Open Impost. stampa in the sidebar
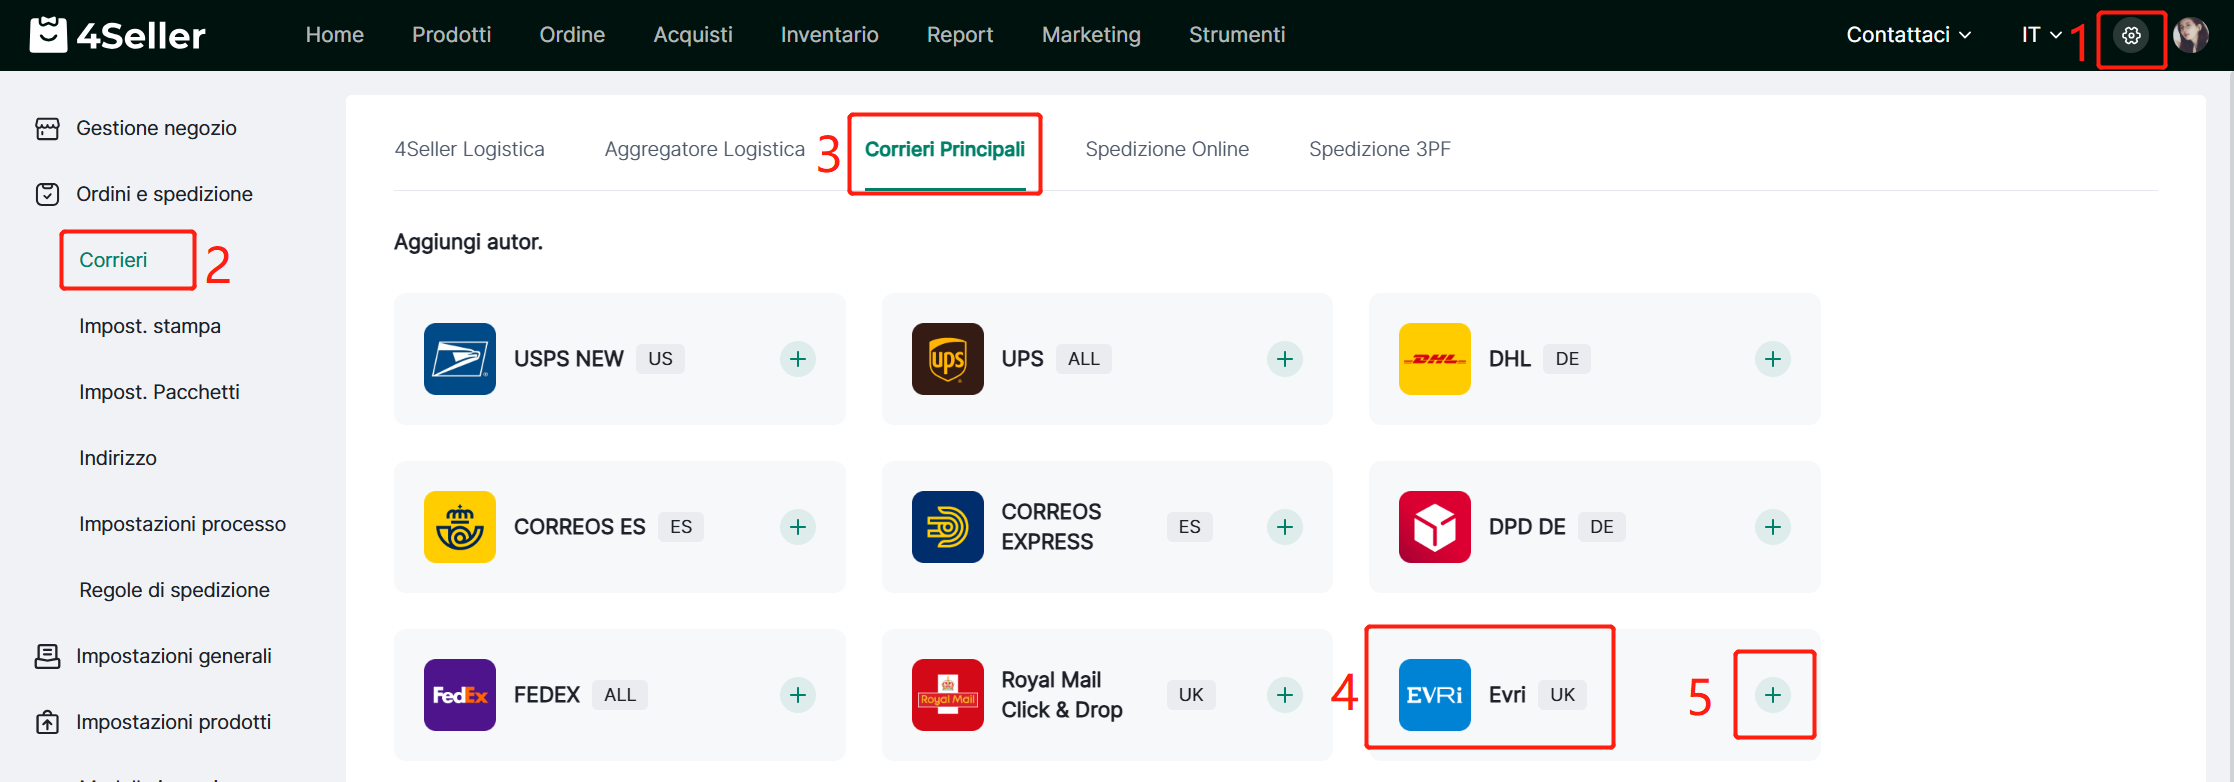Screen dimensions: 2234x782 (x=150, y=326)
